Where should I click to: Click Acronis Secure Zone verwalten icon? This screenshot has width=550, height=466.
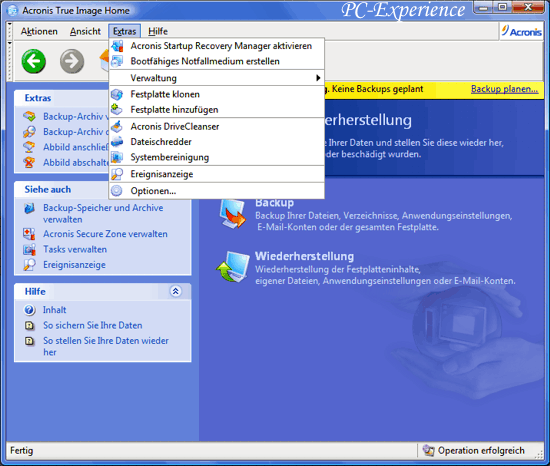point(29,234)
